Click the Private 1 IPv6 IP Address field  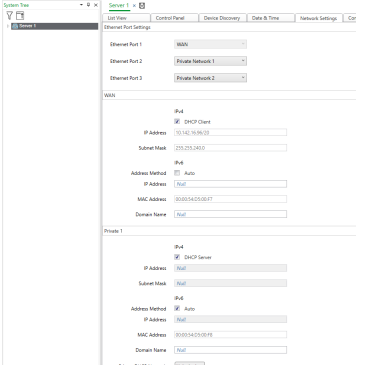pos(230,319)
